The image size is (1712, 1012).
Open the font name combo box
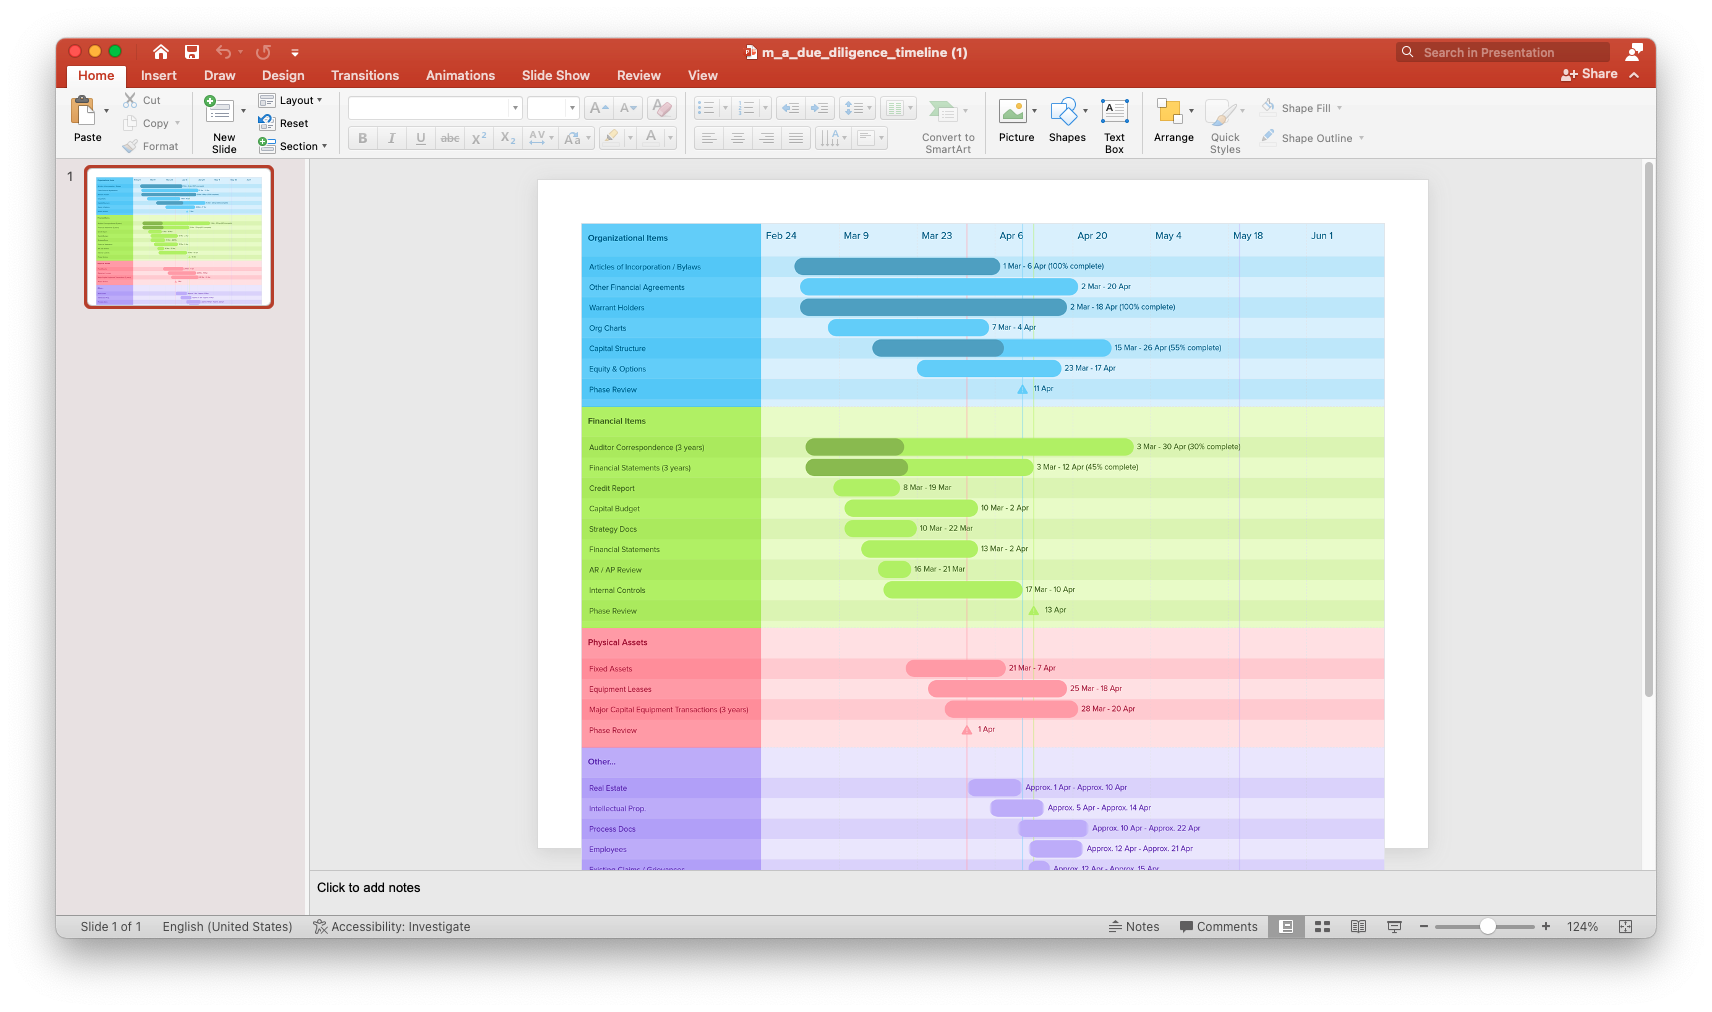(435, 108)
